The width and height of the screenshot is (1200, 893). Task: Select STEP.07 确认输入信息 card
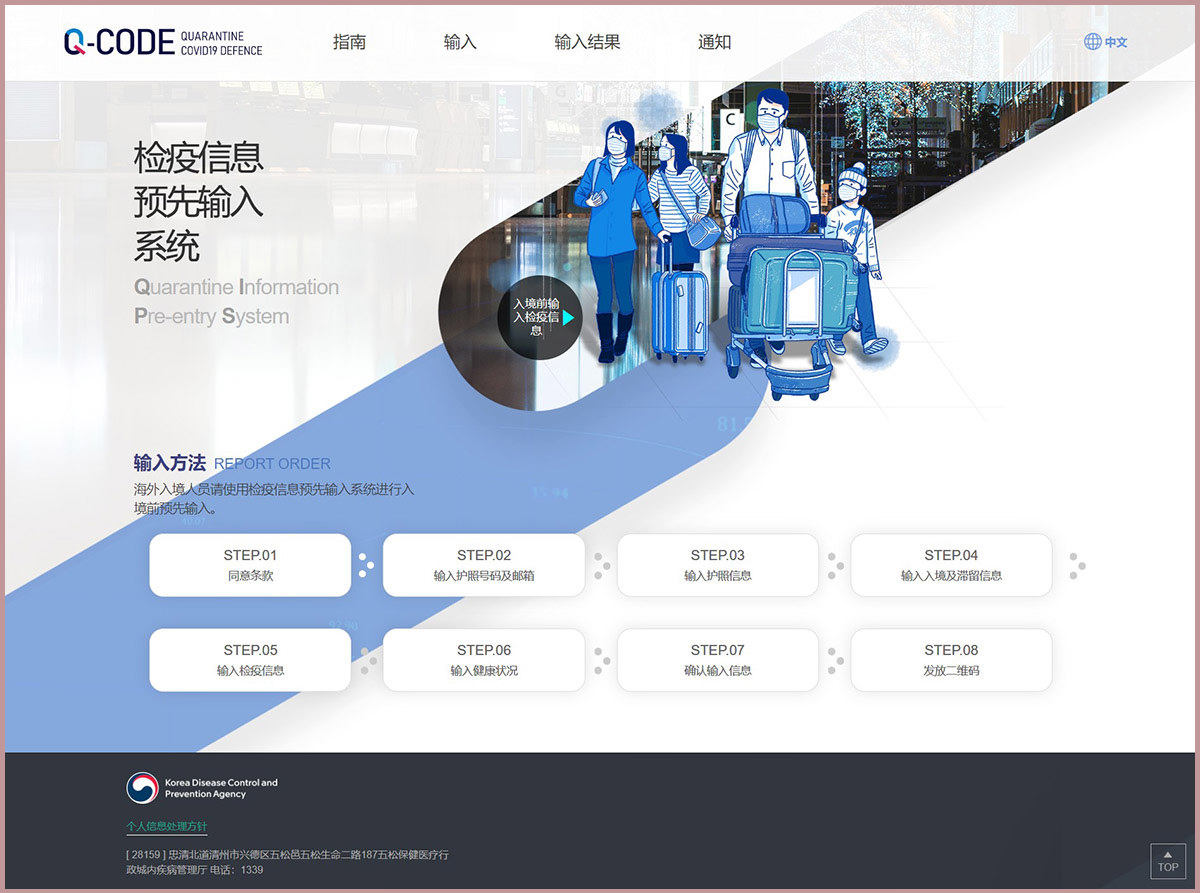pos(718,660)
